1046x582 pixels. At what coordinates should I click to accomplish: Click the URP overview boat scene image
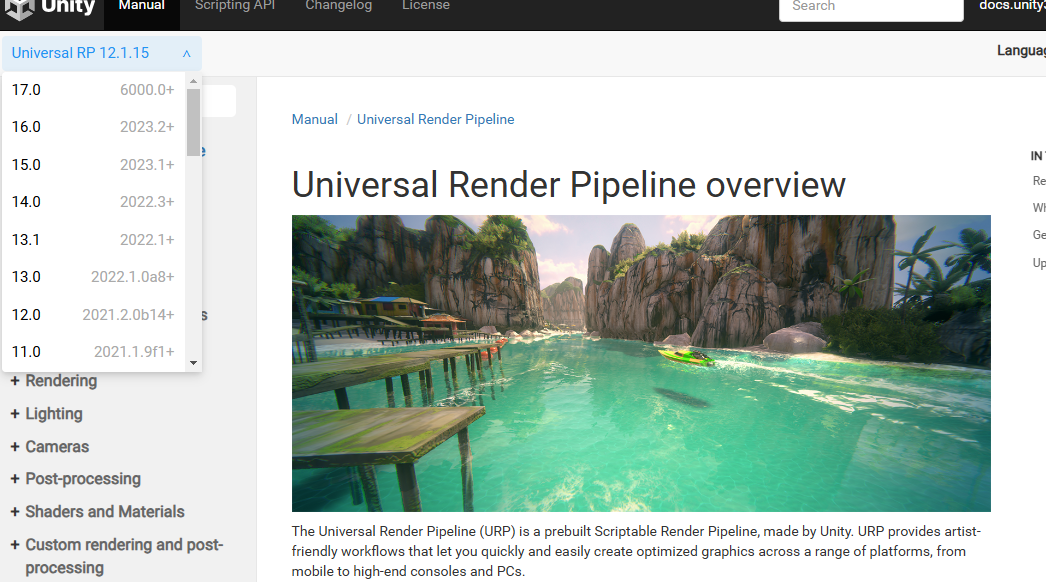641,363
